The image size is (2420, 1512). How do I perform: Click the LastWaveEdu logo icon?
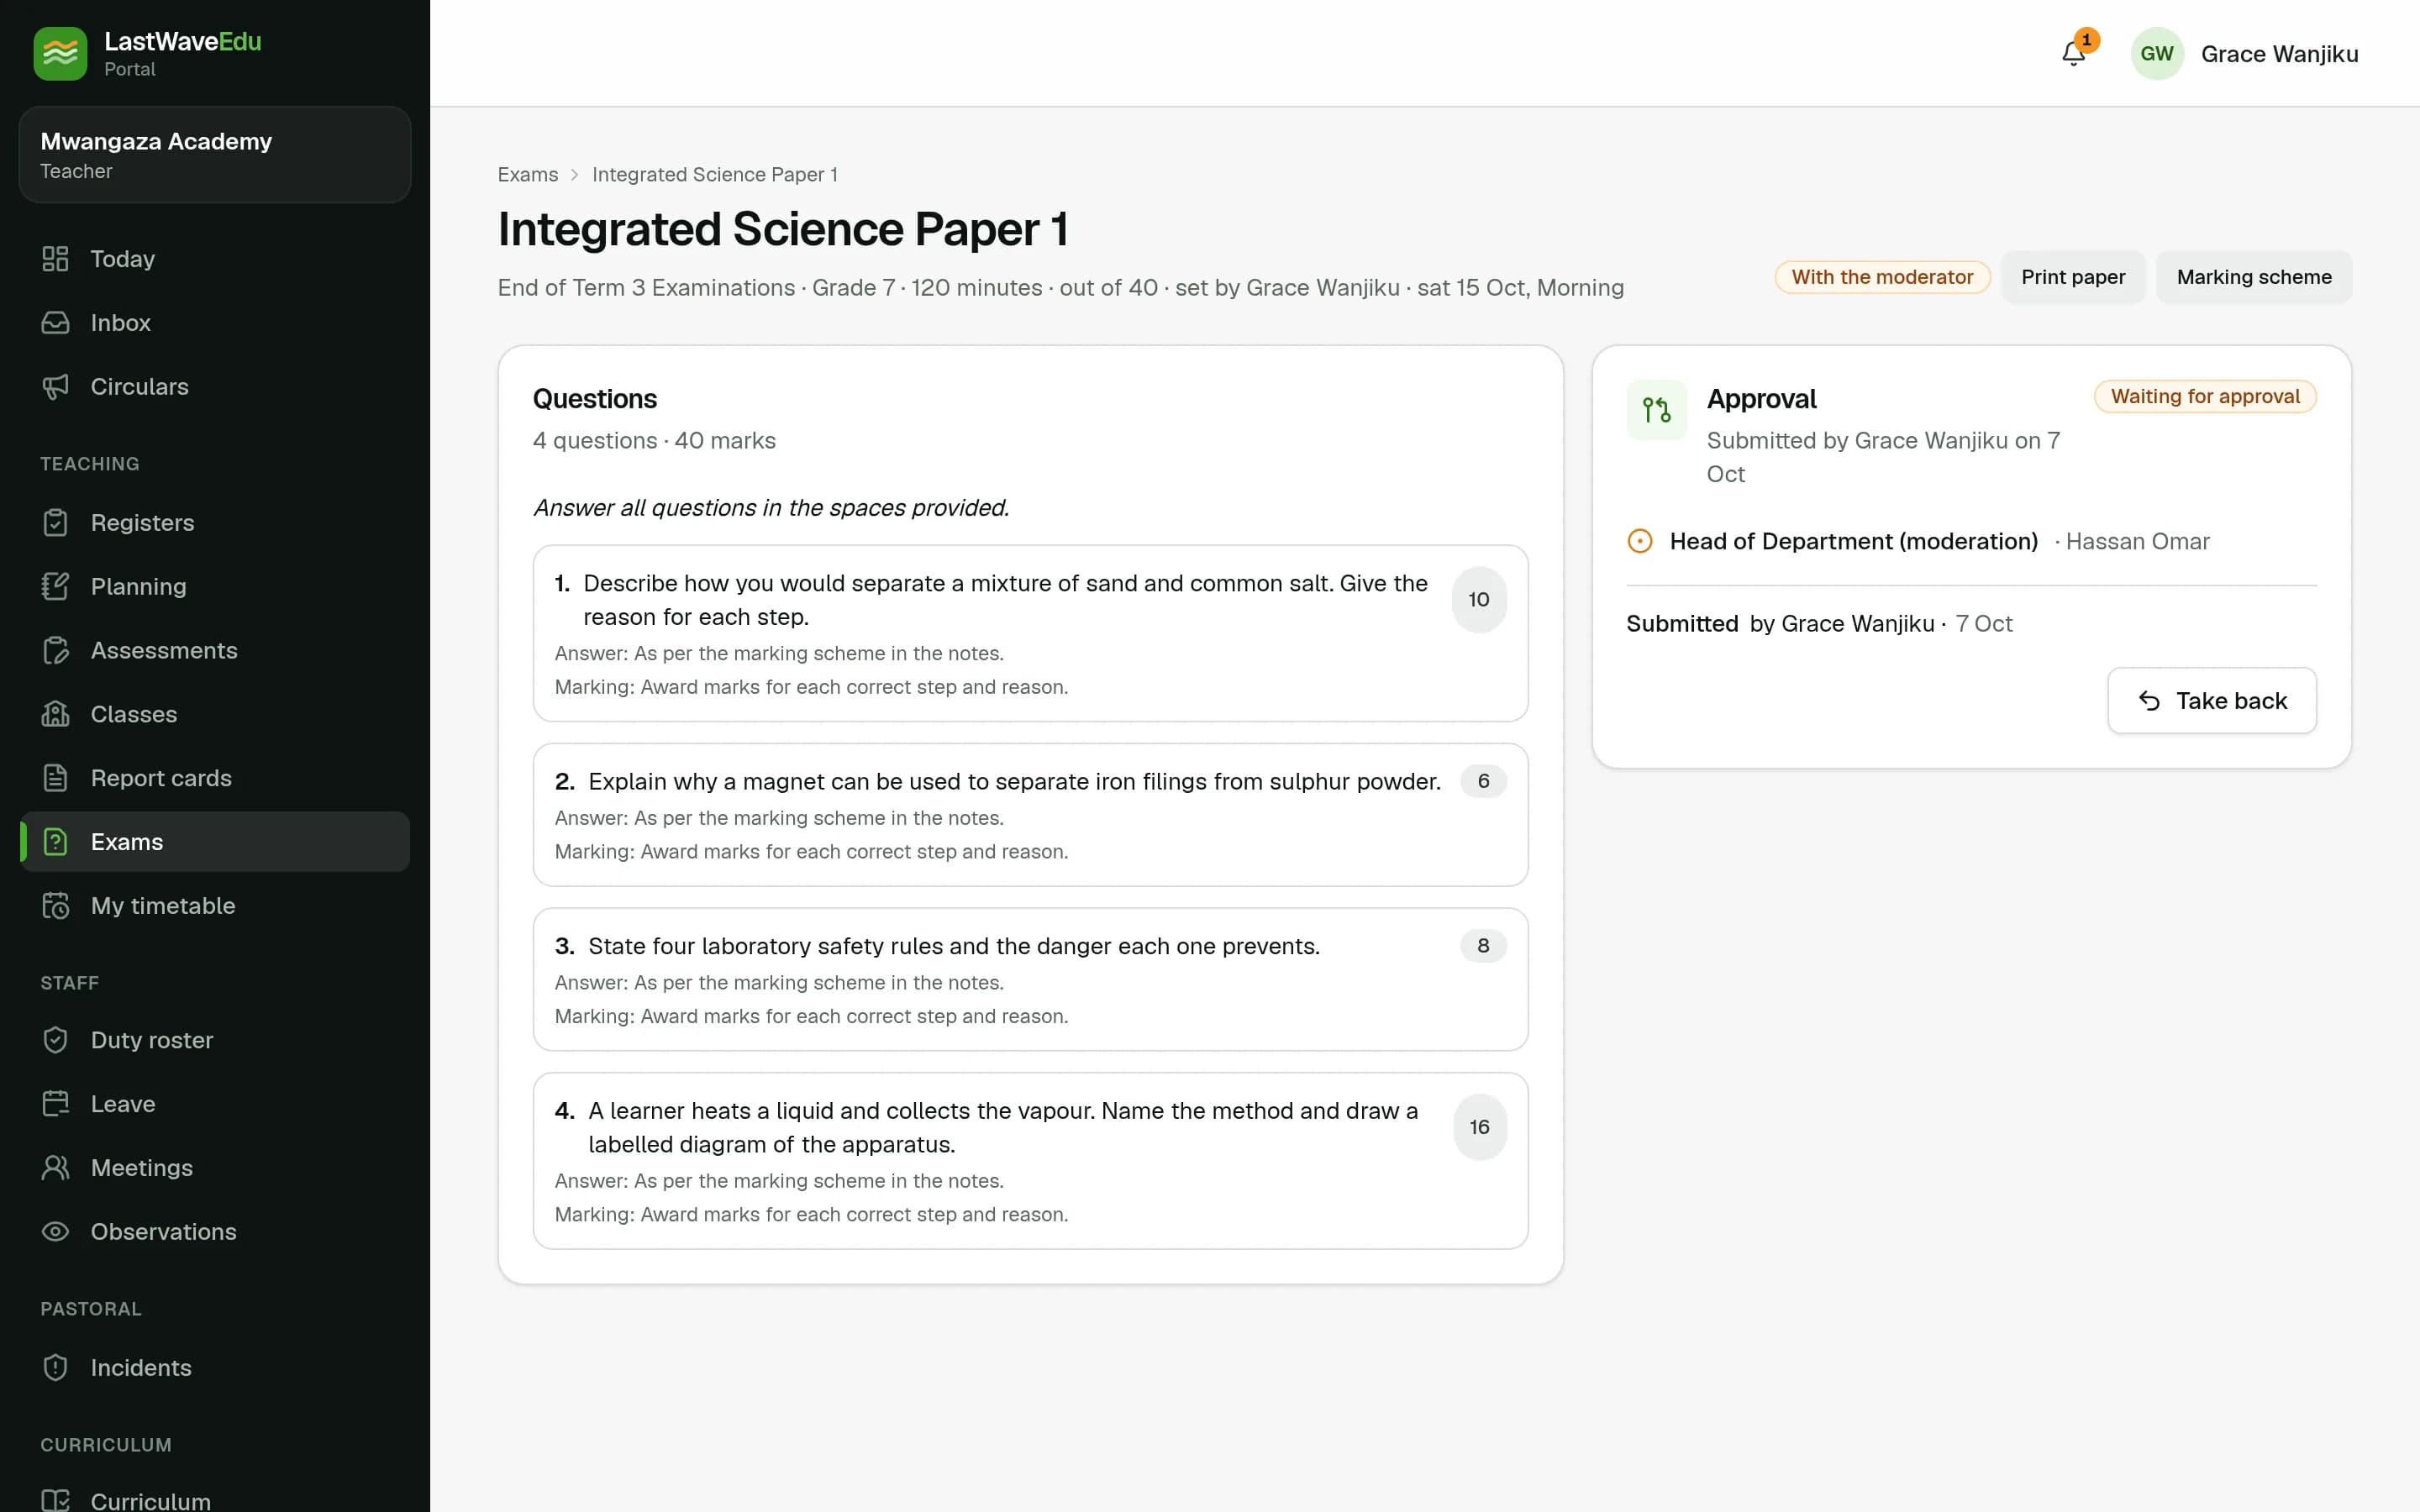coord(60,54)
